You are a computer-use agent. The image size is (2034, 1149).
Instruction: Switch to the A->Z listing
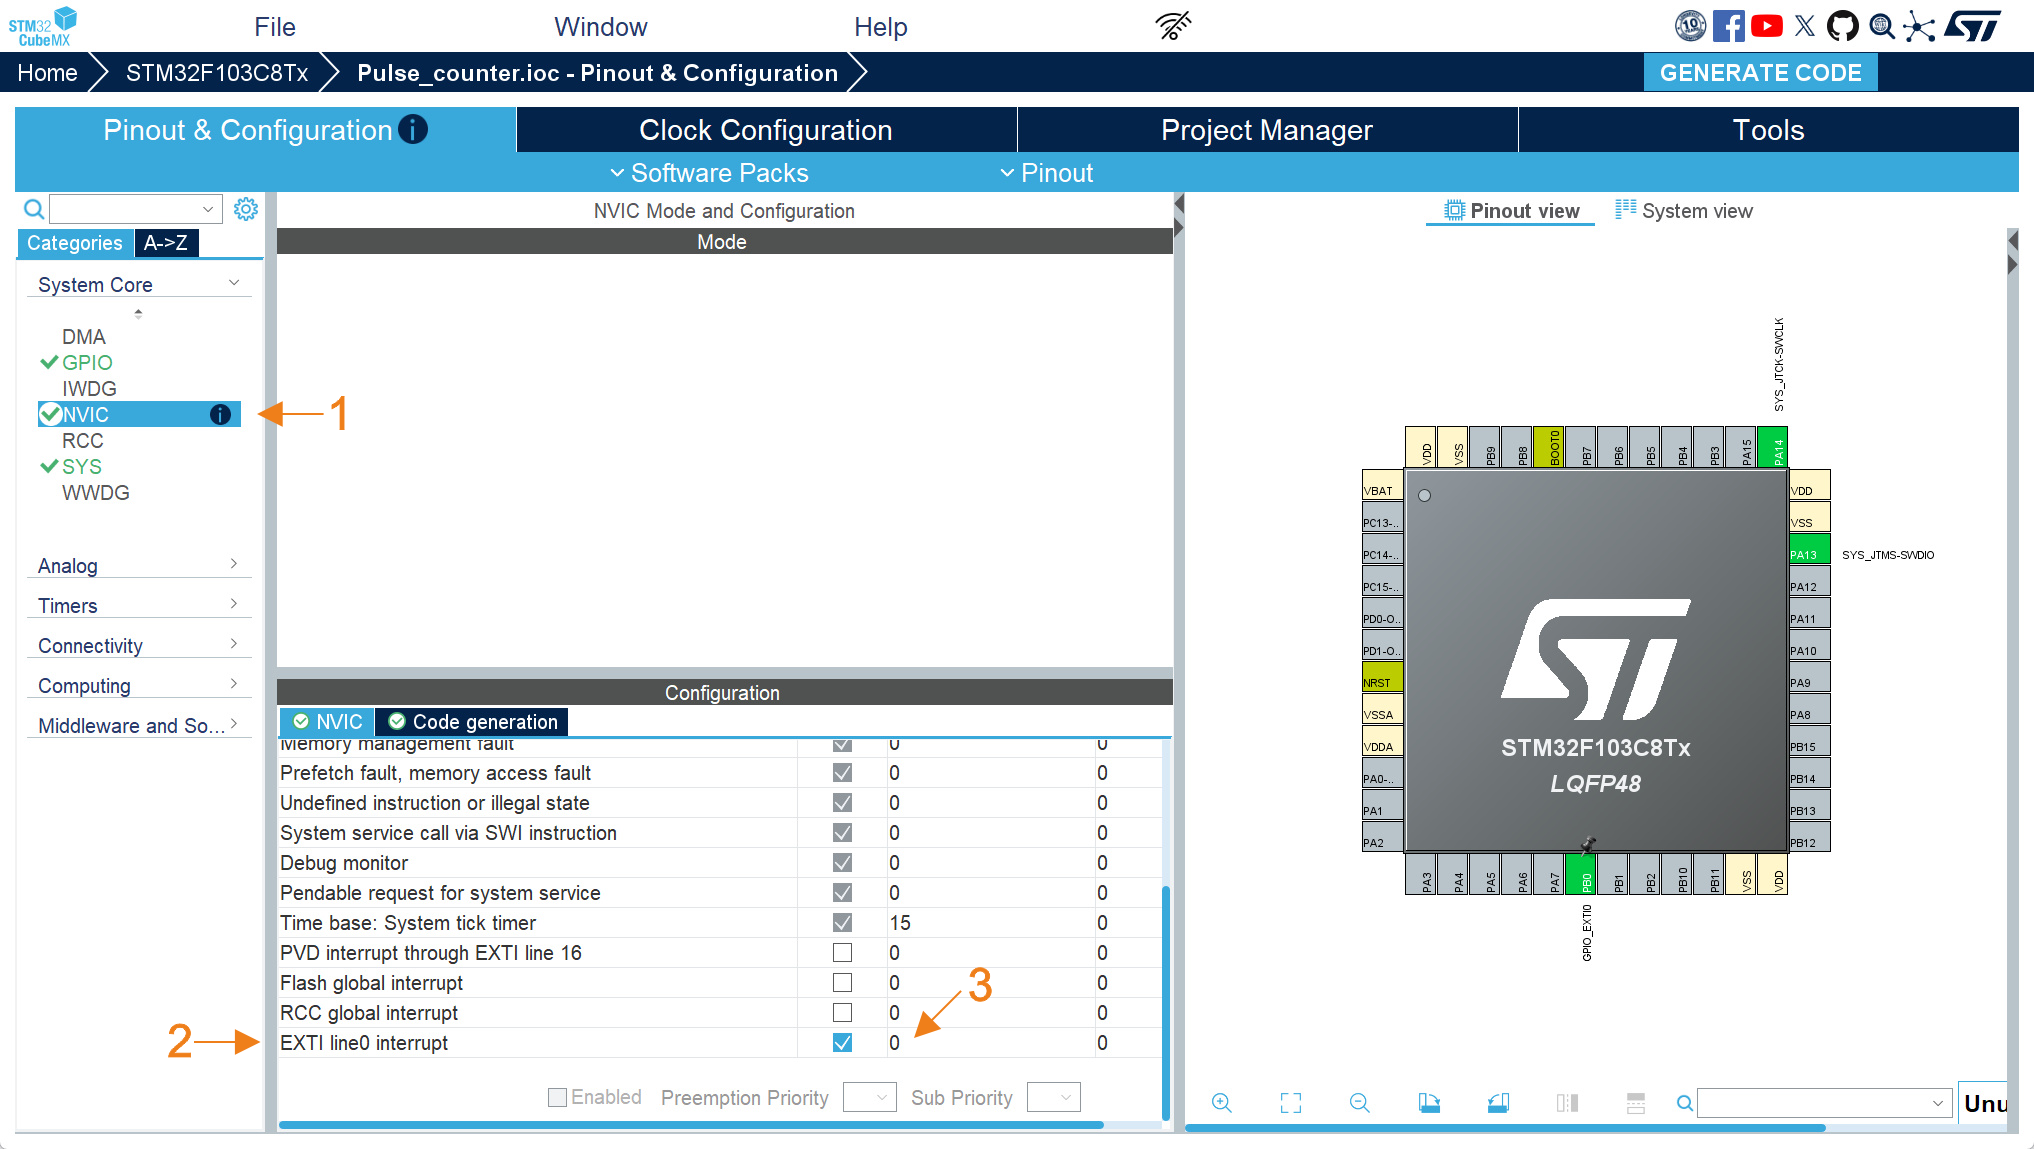pyautogui.click(x=166, y=243)
